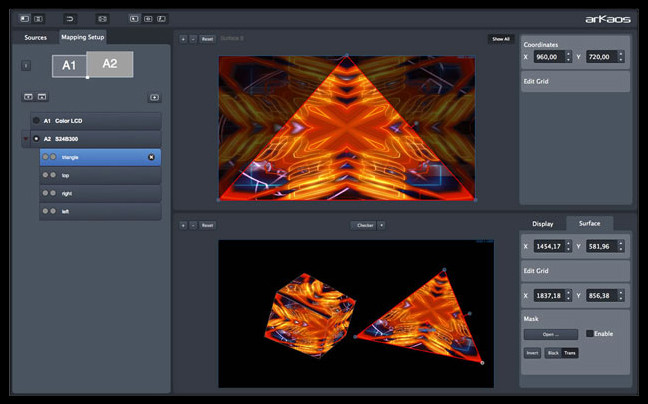This screenshot has height=404, width=648.
Task: Click the small square button left of A1 display
Action: coord(26,66)
